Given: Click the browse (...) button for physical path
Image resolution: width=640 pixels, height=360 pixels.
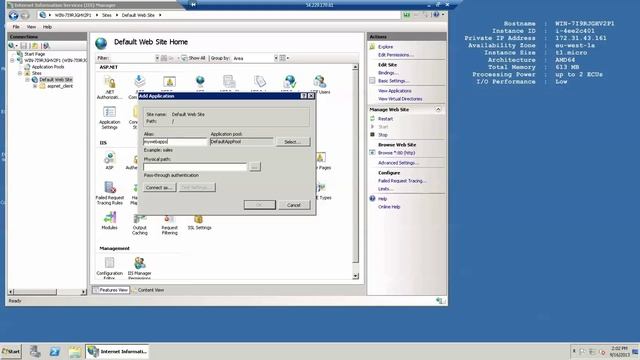Looking at the screenshot, I should 254,167.
